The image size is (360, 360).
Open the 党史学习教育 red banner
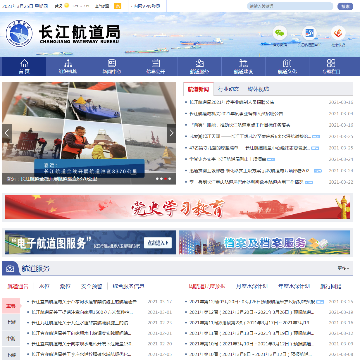(x=177, y=207)
